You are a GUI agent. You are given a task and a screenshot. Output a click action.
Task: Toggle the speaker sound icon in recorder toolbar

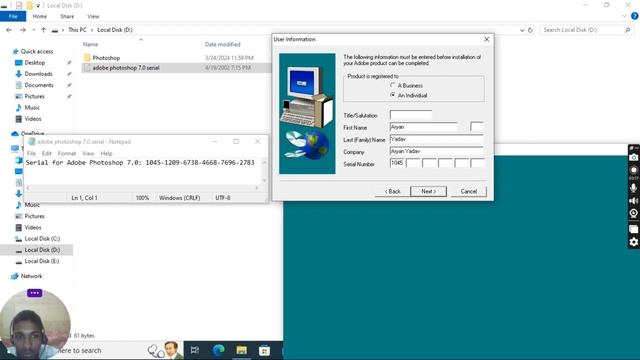633,201
